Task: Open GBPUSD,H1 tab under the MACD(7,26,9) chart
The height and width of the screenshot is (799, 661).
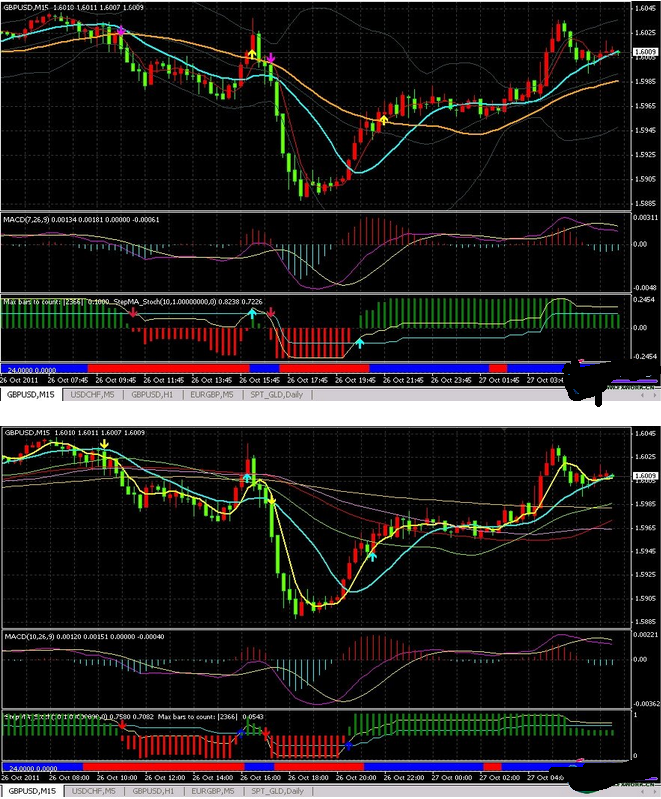Action: (152, 394)
